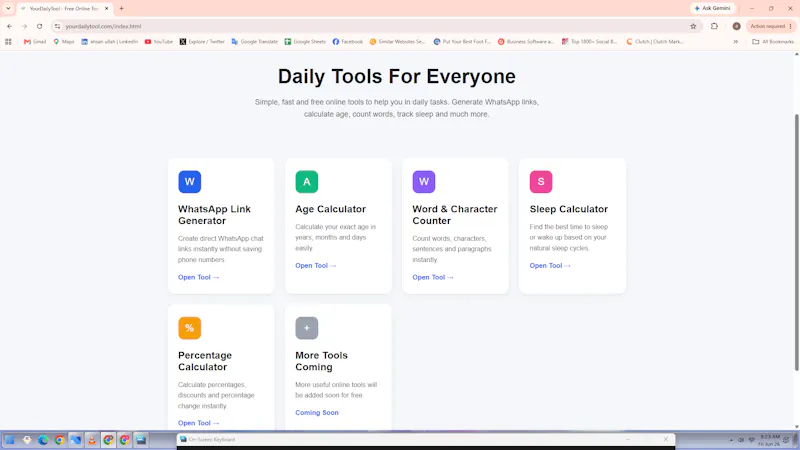Open the YouTube bookmark
800x450 pixels.
[x=159, y=42]
